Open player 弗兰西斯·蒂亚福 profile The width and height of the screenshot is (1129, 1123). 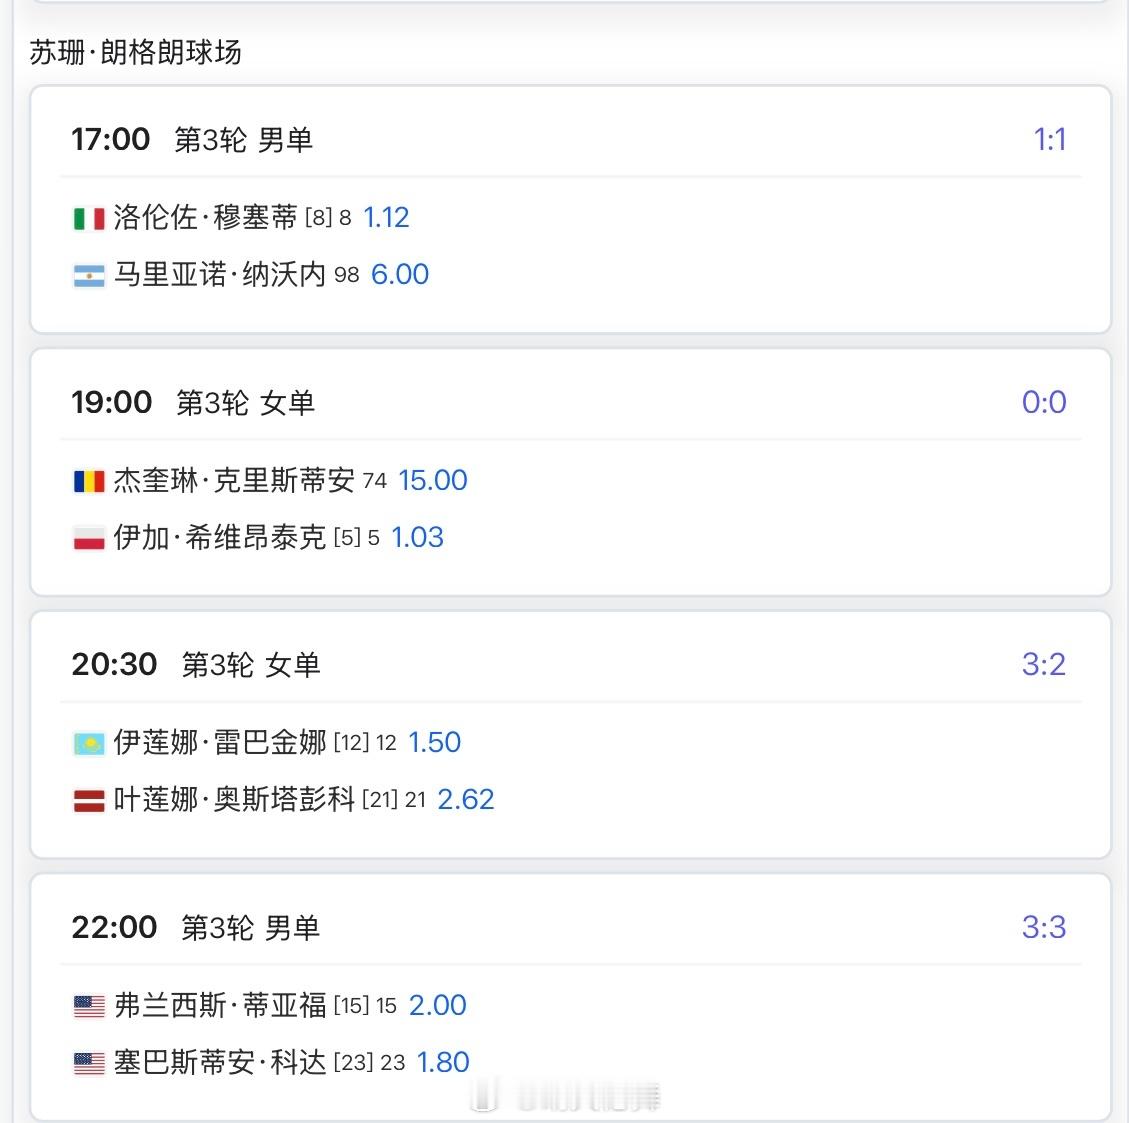(x=220, y=1006)
